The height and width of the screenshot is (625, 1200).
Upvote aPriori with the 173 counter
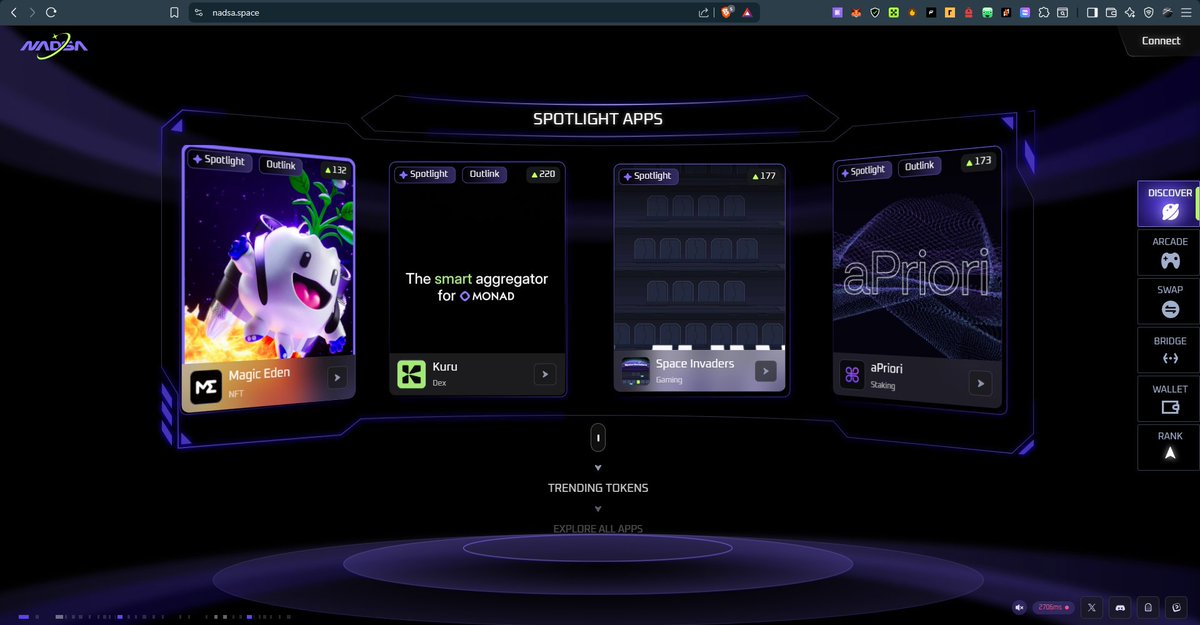[x=977, y=160]
